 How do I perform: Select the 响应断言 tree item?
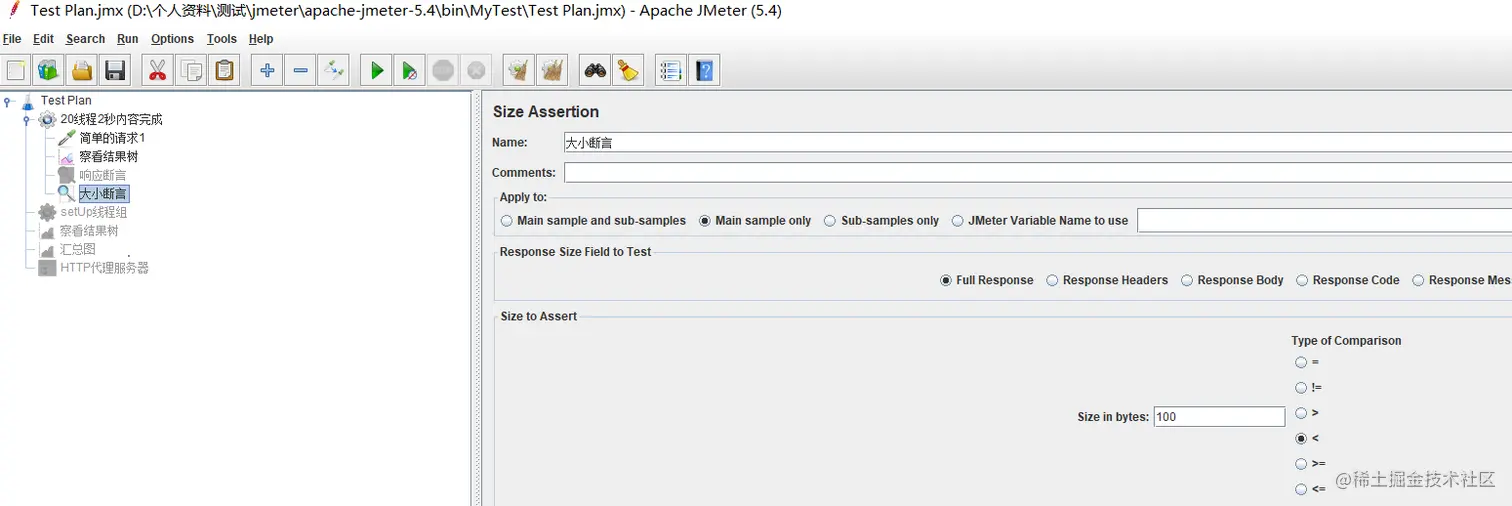102,175
